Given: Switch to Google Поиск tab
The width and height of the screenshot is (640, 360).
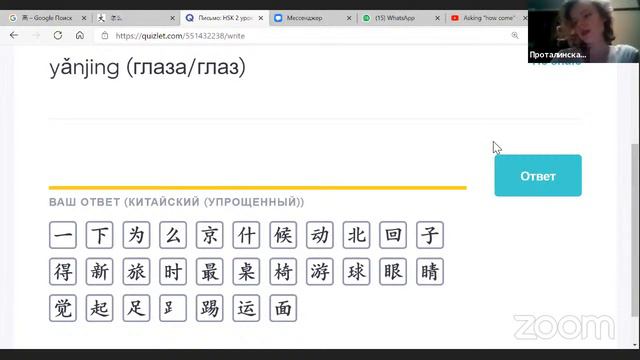Looking at the screenshot, I should (47, 18).
